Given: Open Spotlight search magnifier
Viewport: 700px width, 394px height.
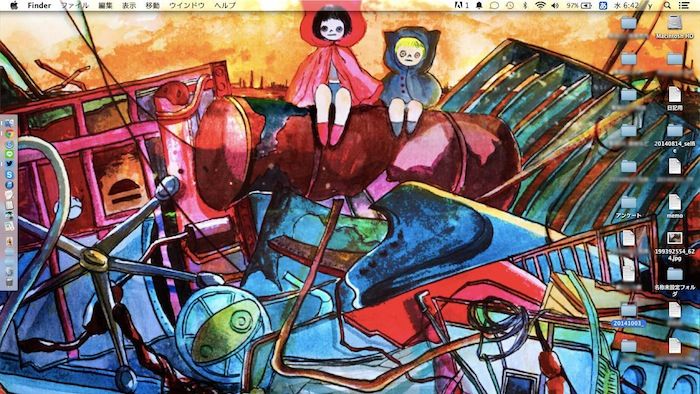Looking at the screenshot, I should 667,5.
